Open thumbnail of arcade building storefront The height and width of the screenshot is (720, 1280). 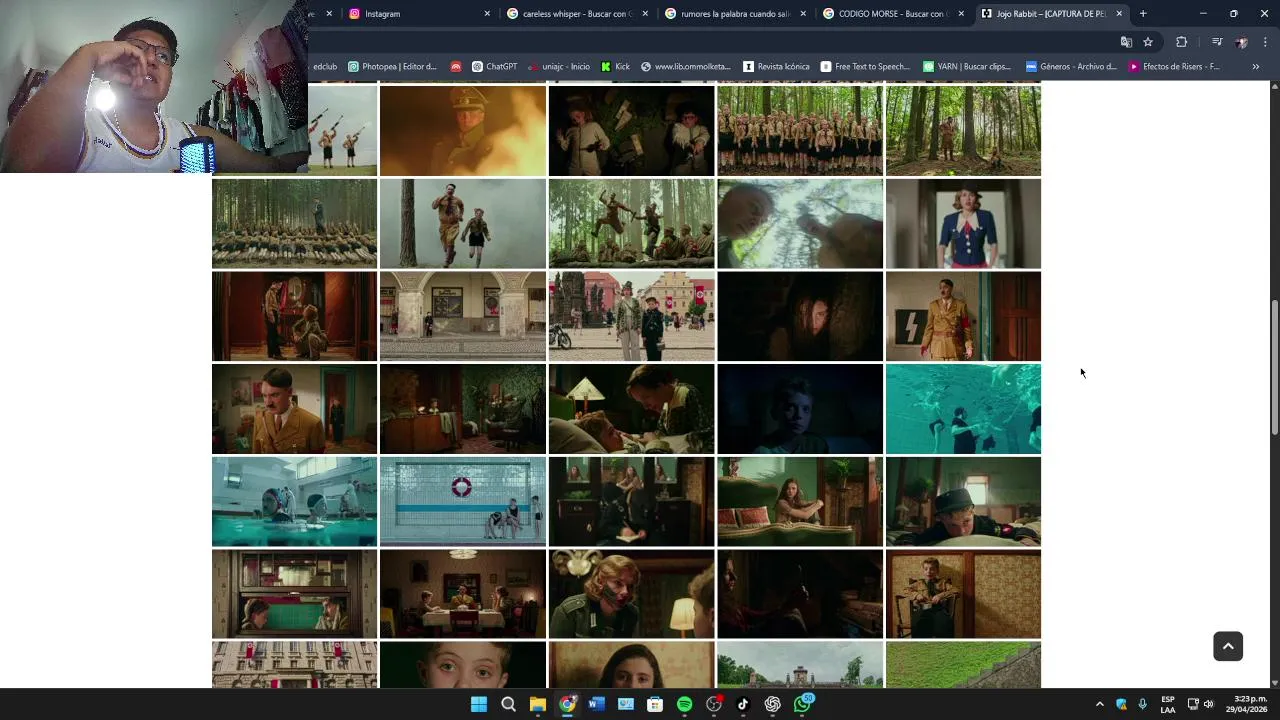(x=463, y=316)
